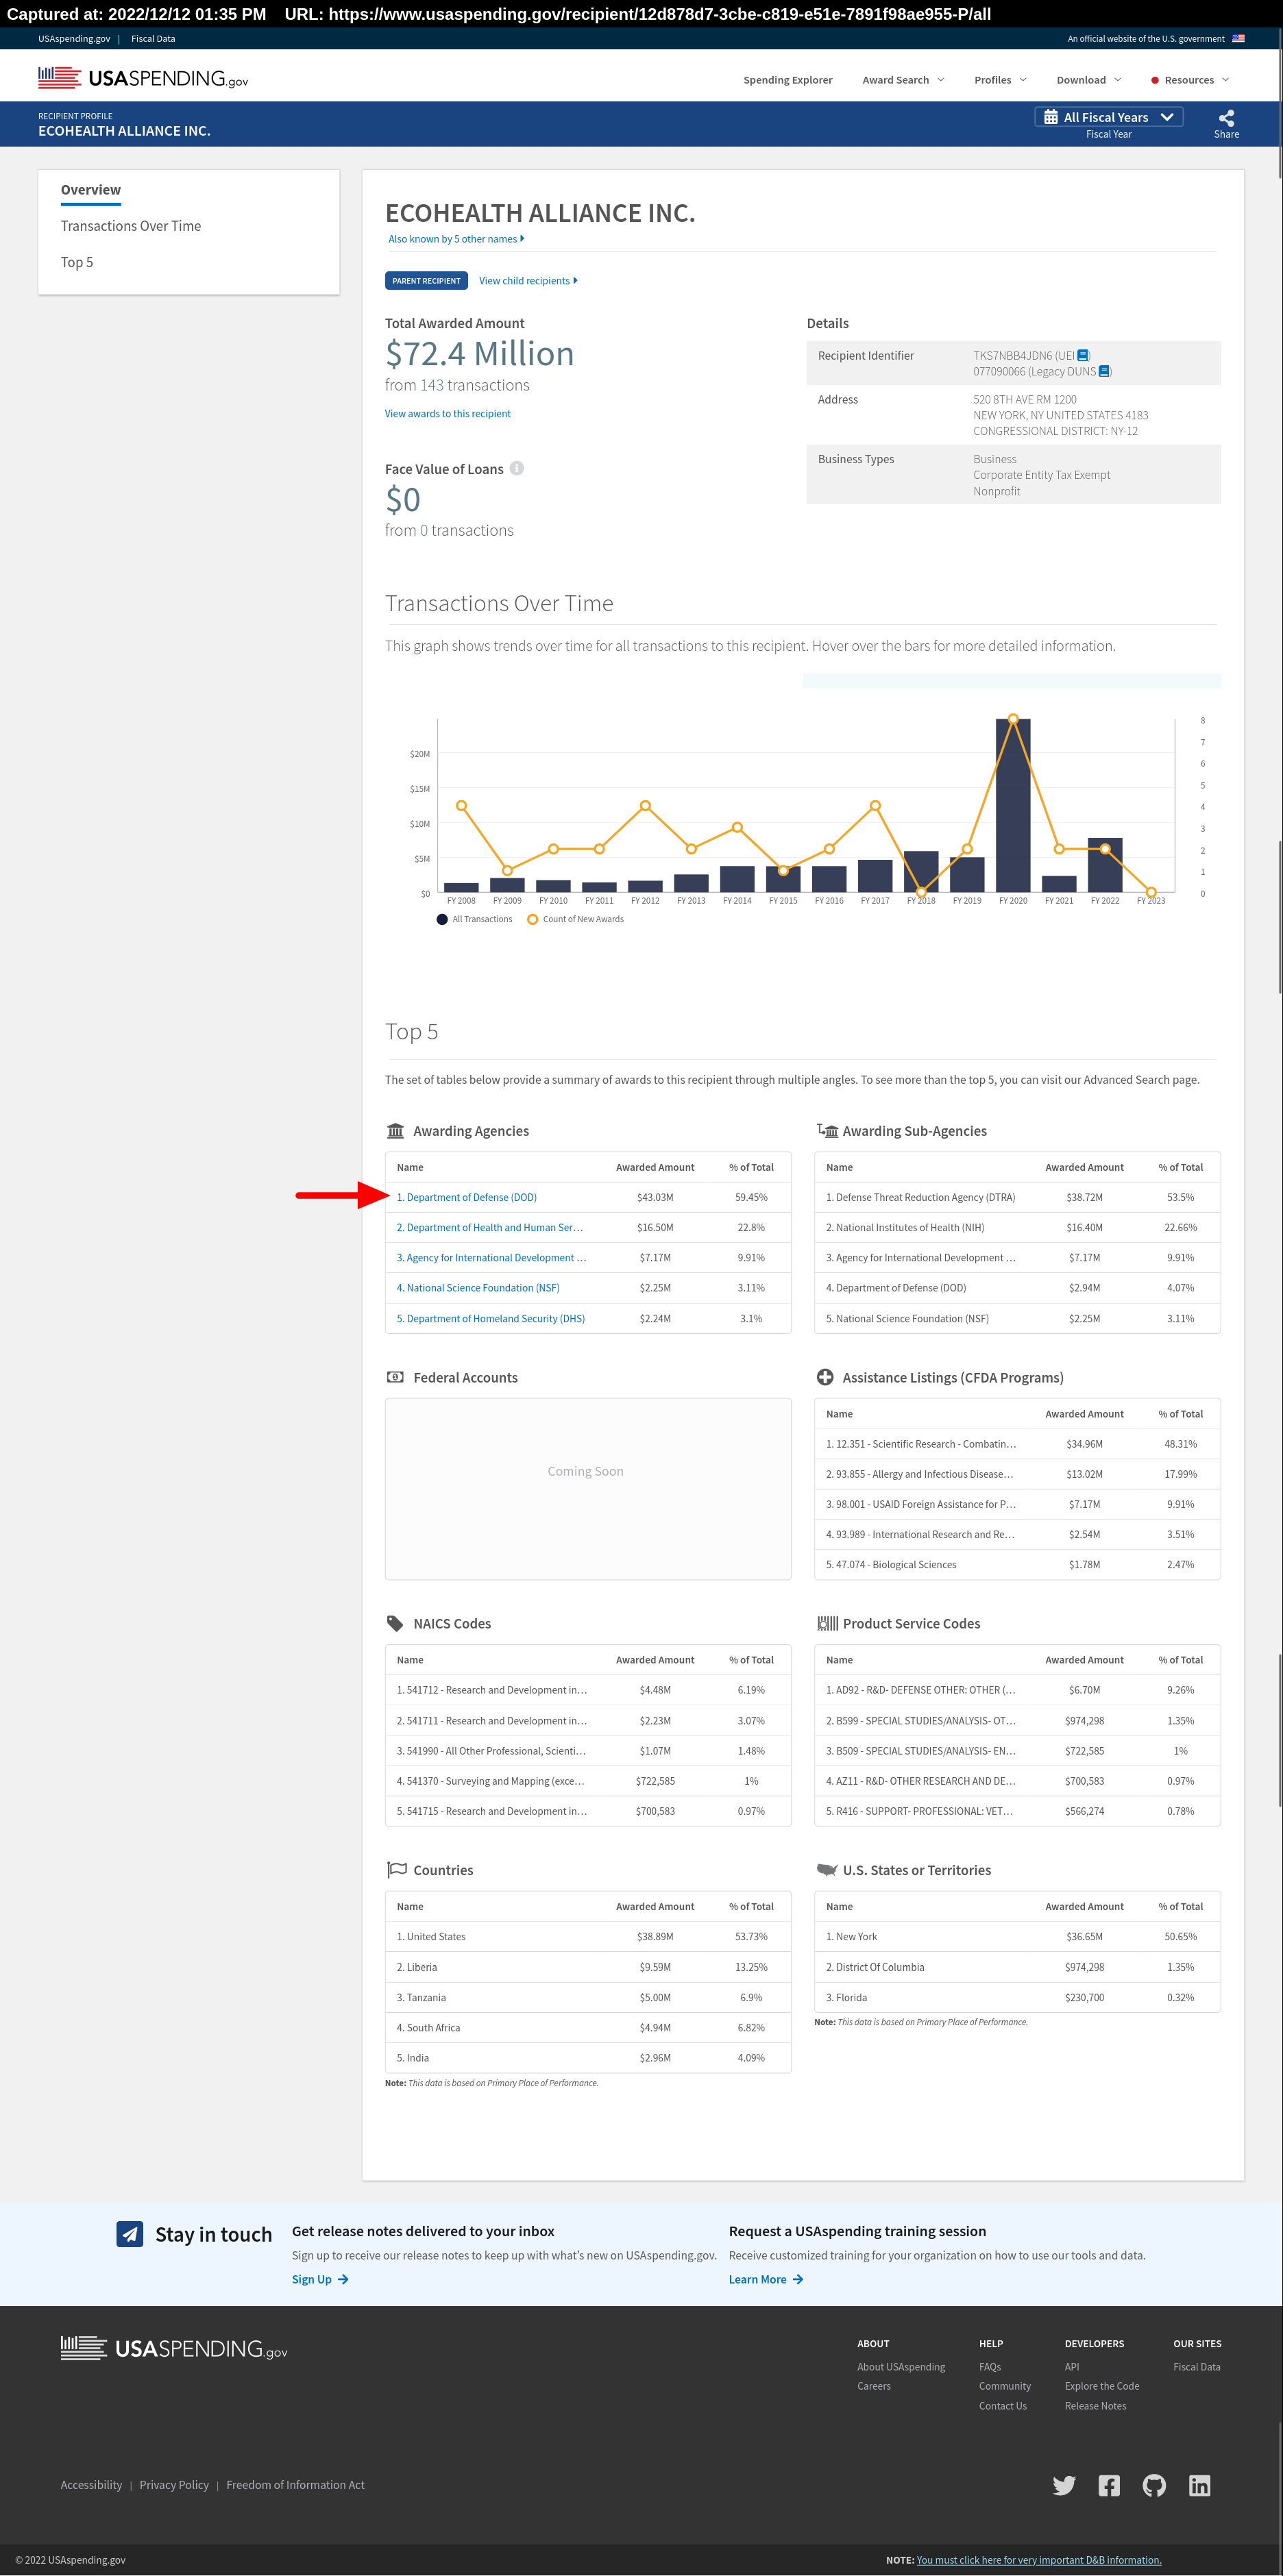Click the Federal Accounts money icon
The image size is (1283, 2576).
(395, 1377)
